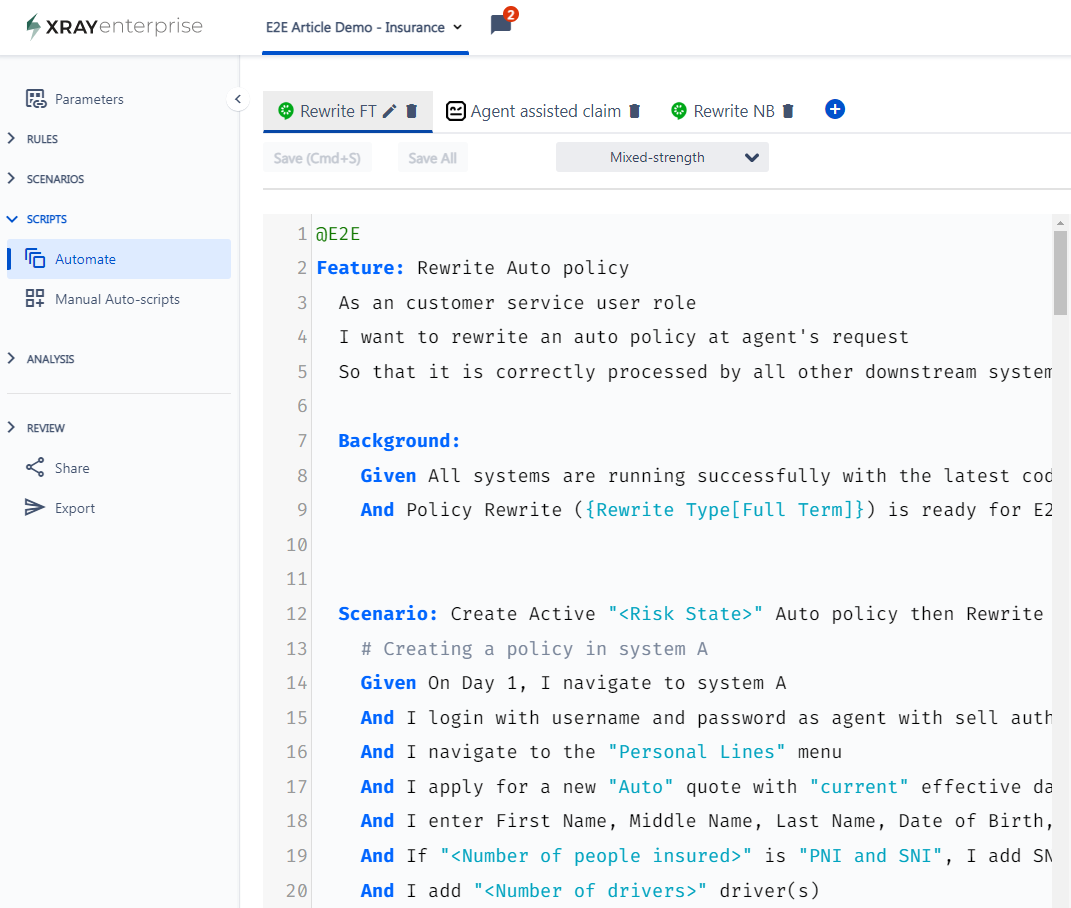This screenshot has height=908, width=1071.
Task: Click the Share icon in sidebar
Action: (35, 467)
